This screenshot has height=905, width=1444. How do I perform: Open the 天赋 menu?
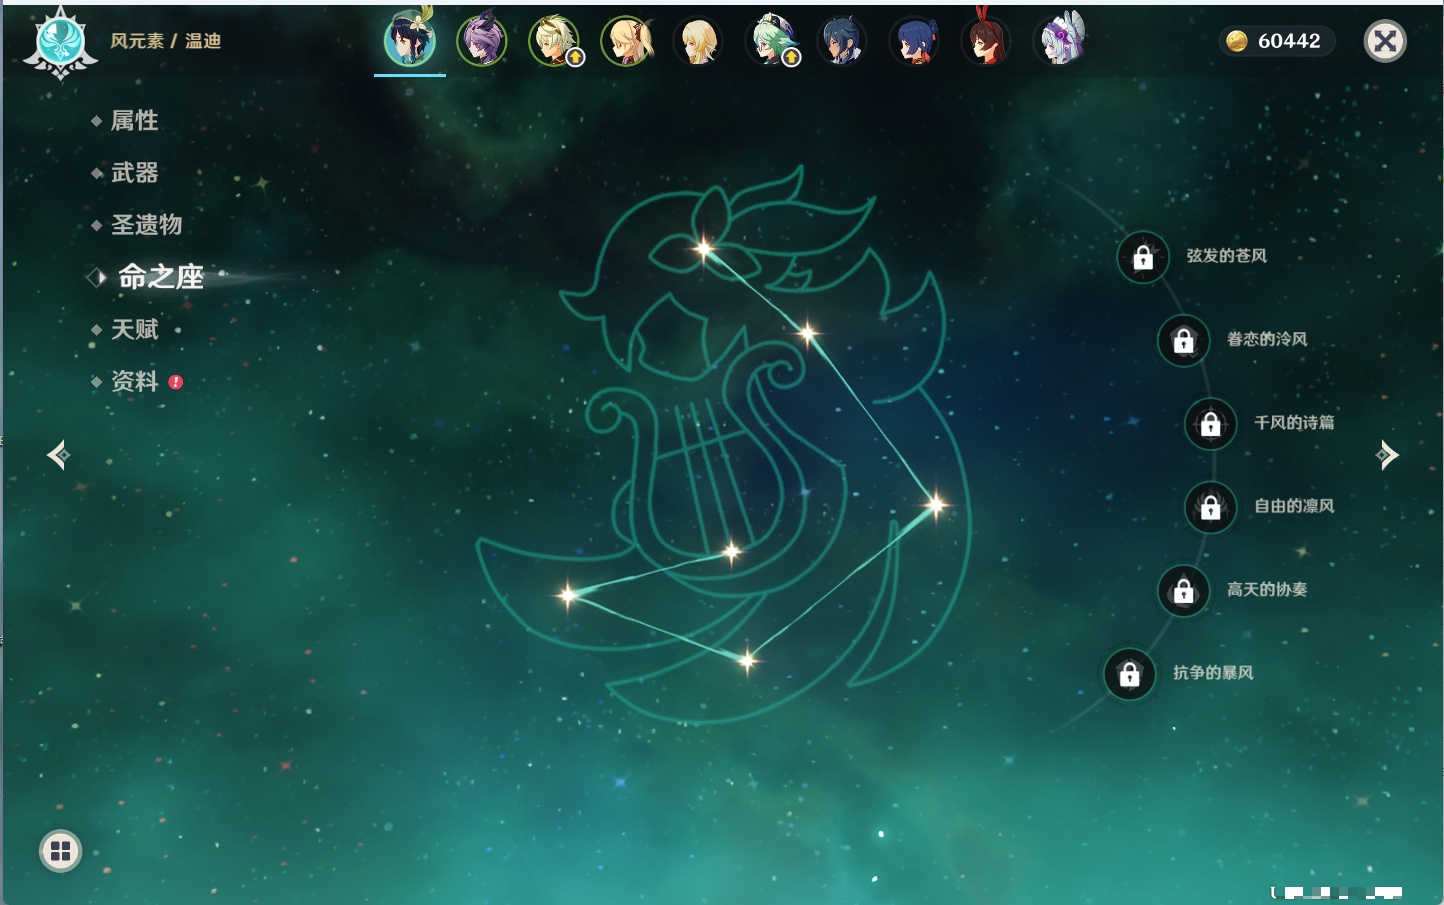(x=134, y=329)
